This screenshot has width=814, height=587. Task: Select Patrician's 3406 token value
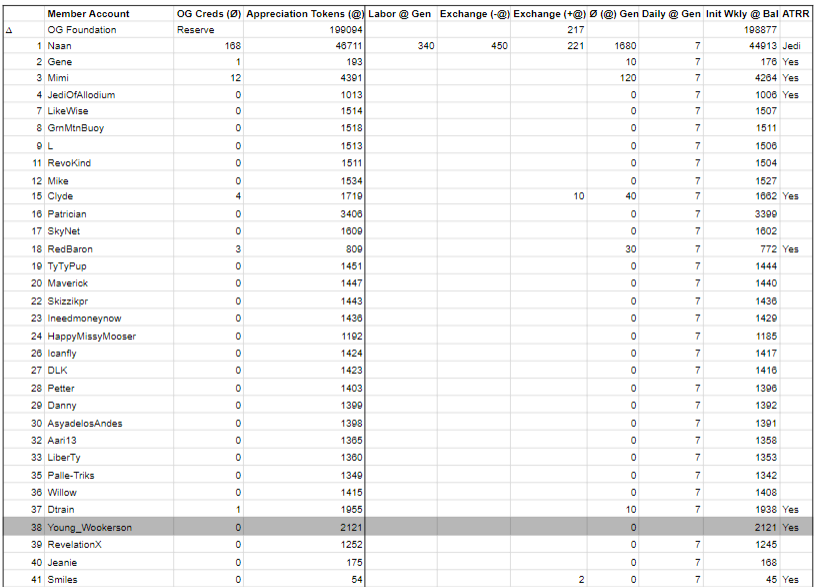pyautogui.click(x=351, y=214)
